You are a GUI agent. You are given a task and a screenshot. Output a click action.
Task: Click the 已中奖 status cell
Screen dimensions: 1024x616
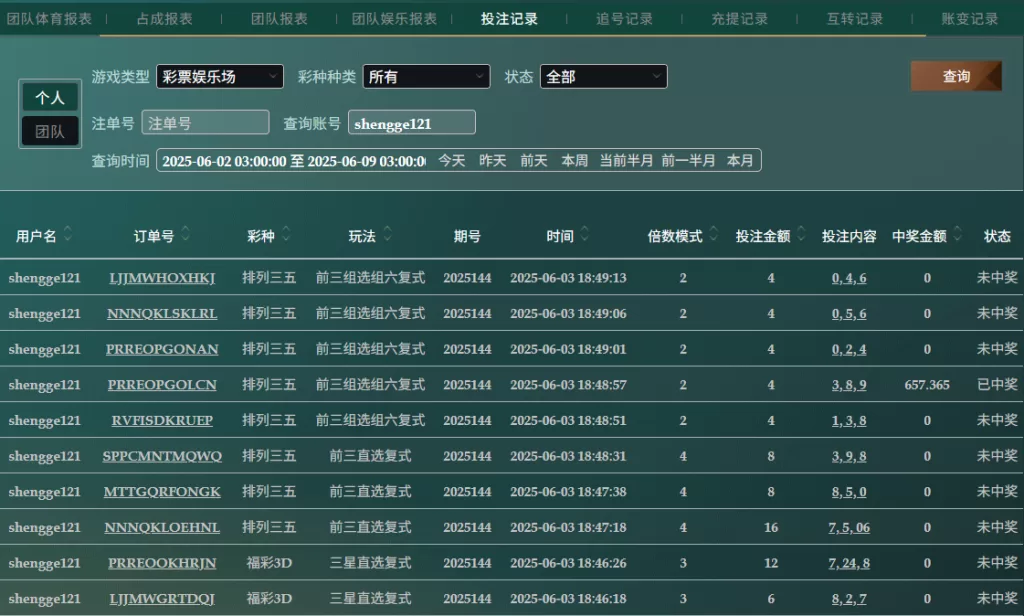tap(997, 385)
